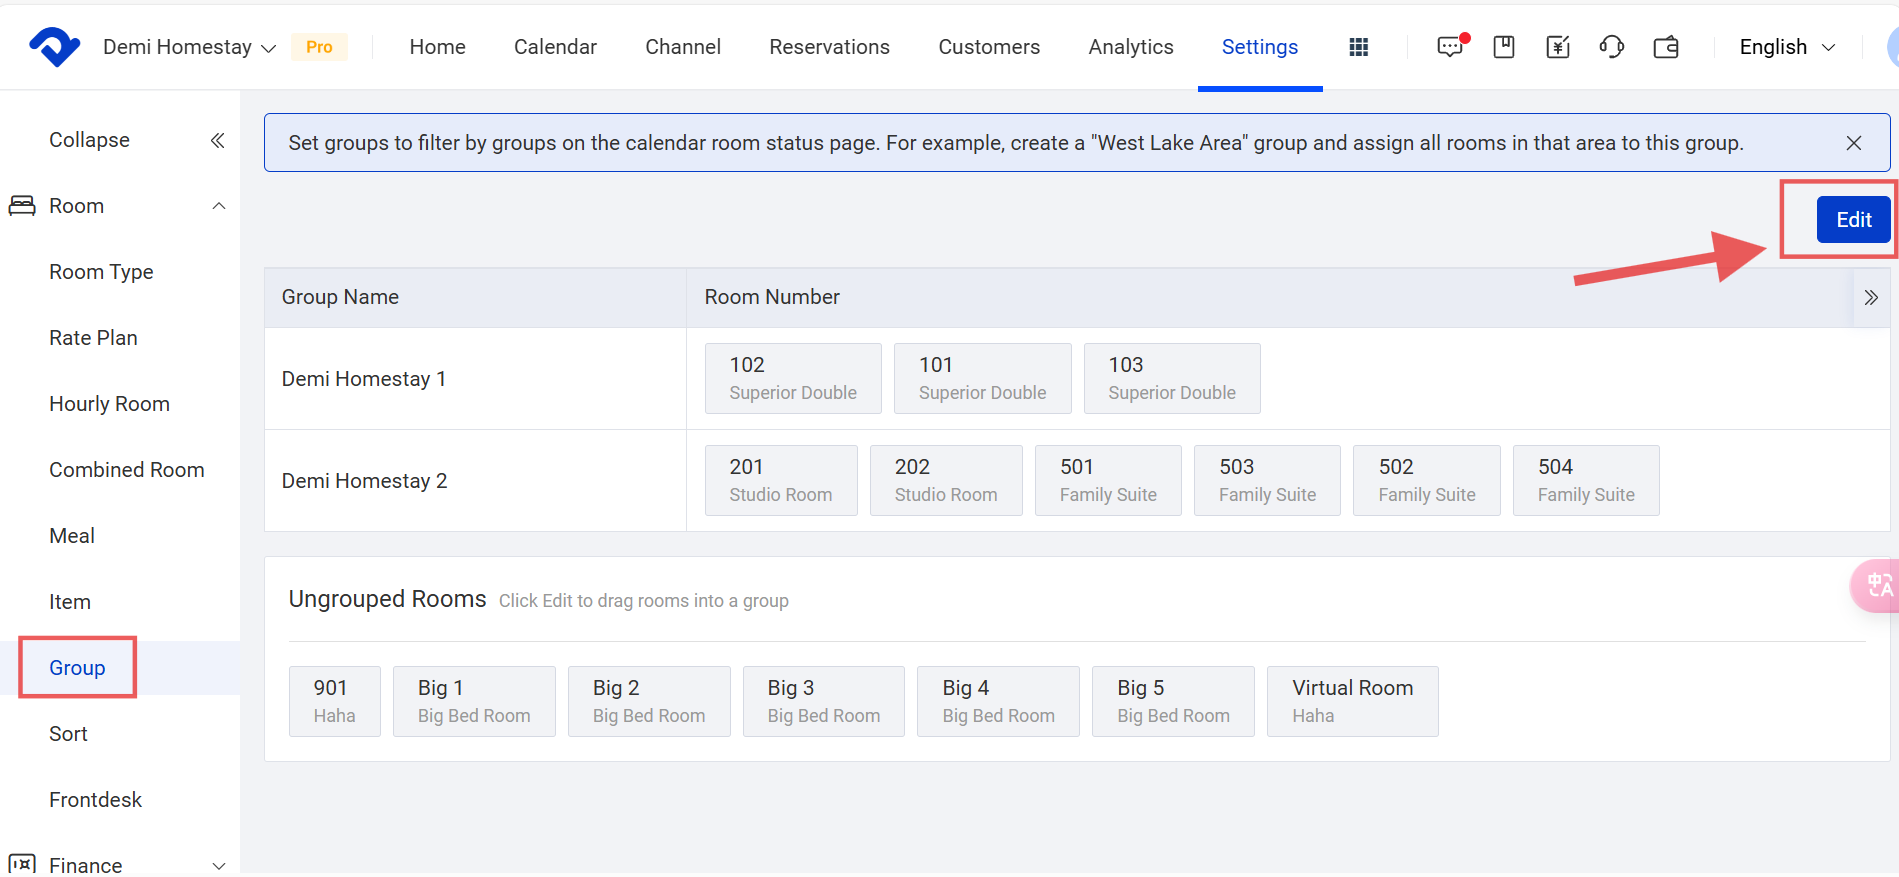This screenshot has height=877, width=1899.
Task: Open Rate Plan in sidebar
Action: point(93,338)
